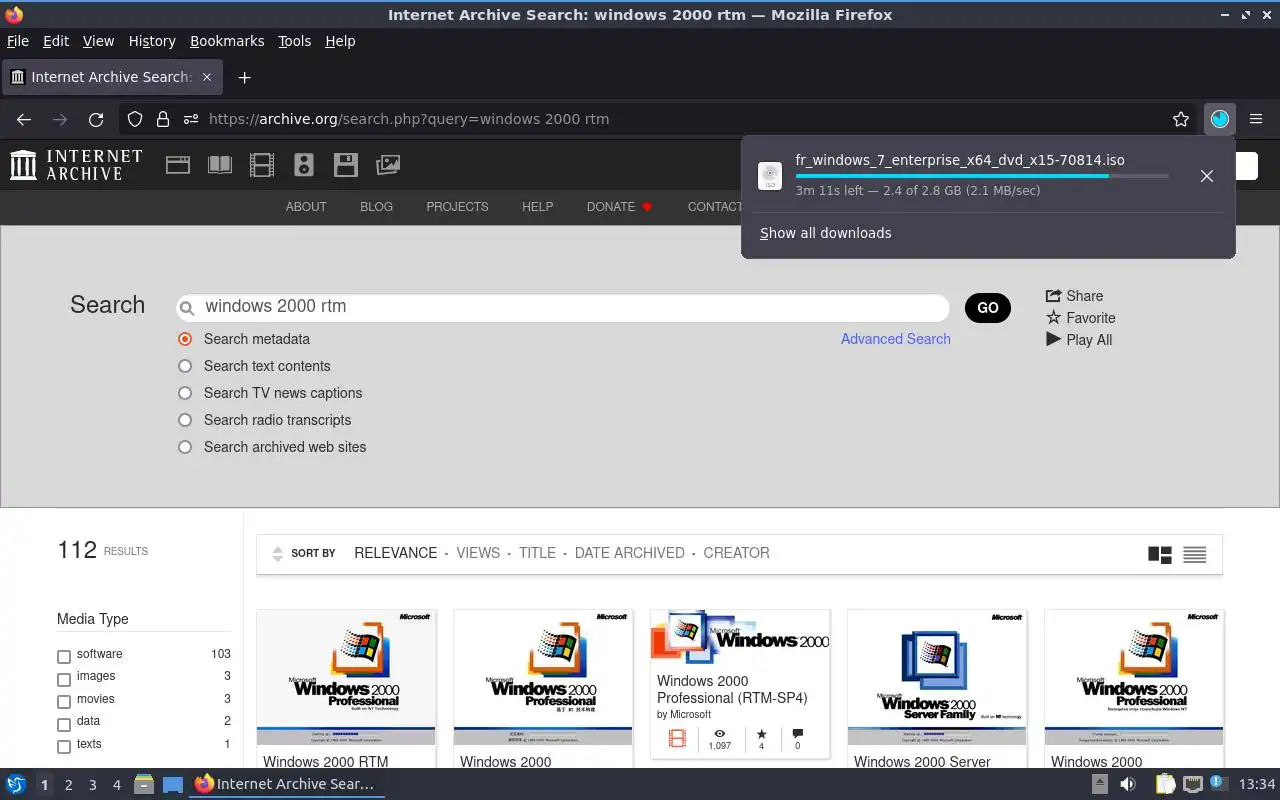Open the file manager taskbar launcher
The width and height of the screenshot is (1280, 800).
click(x=144, y=785)
